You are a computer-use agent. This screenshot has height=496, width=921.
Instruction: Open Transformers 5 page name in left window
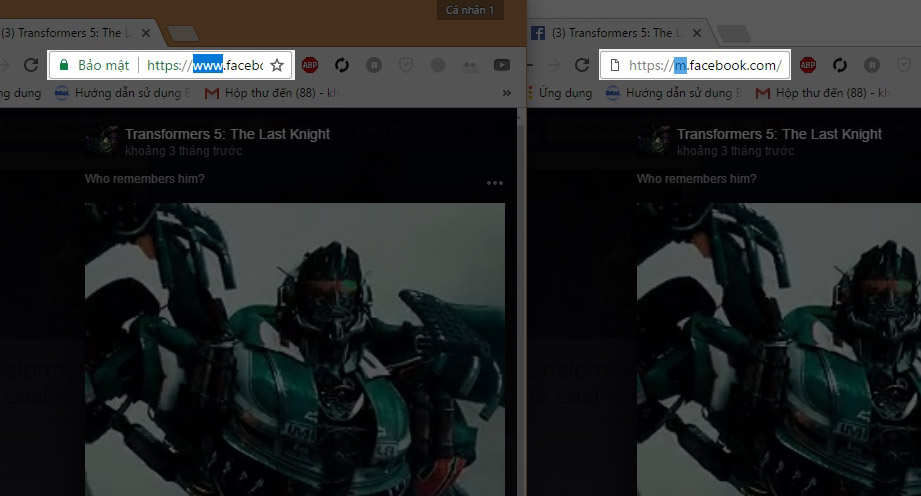227,134
